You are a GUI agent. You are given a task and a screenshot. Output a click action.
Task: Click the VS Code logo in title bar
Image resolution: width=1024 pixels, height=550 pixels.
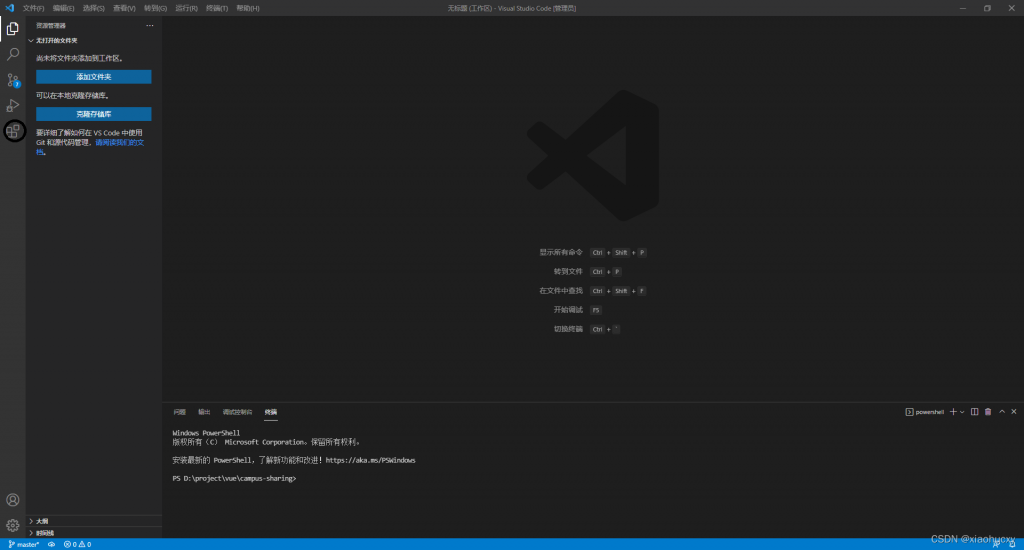click(x=9, y=8)
